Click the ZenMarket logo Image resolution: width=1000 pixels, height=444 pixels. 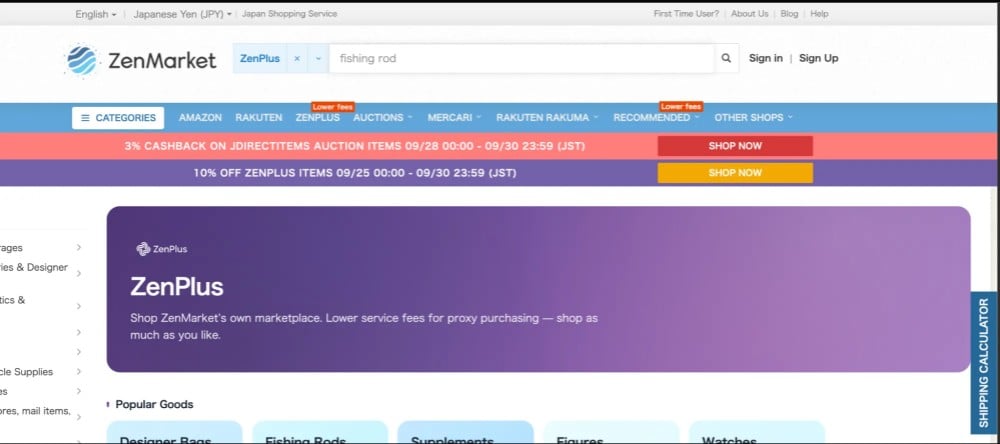click(141, 61)
